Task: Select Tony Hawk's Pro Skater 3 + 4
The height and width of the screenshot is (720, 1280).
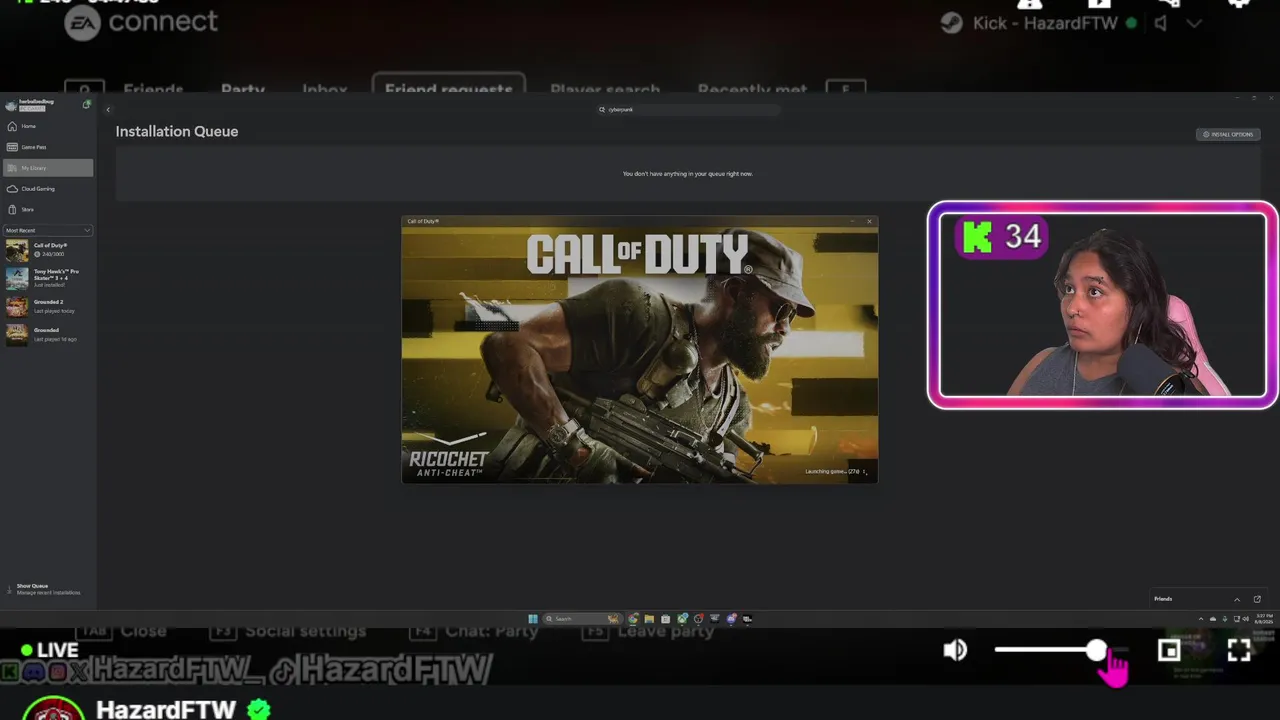Action: coord(47,278)
